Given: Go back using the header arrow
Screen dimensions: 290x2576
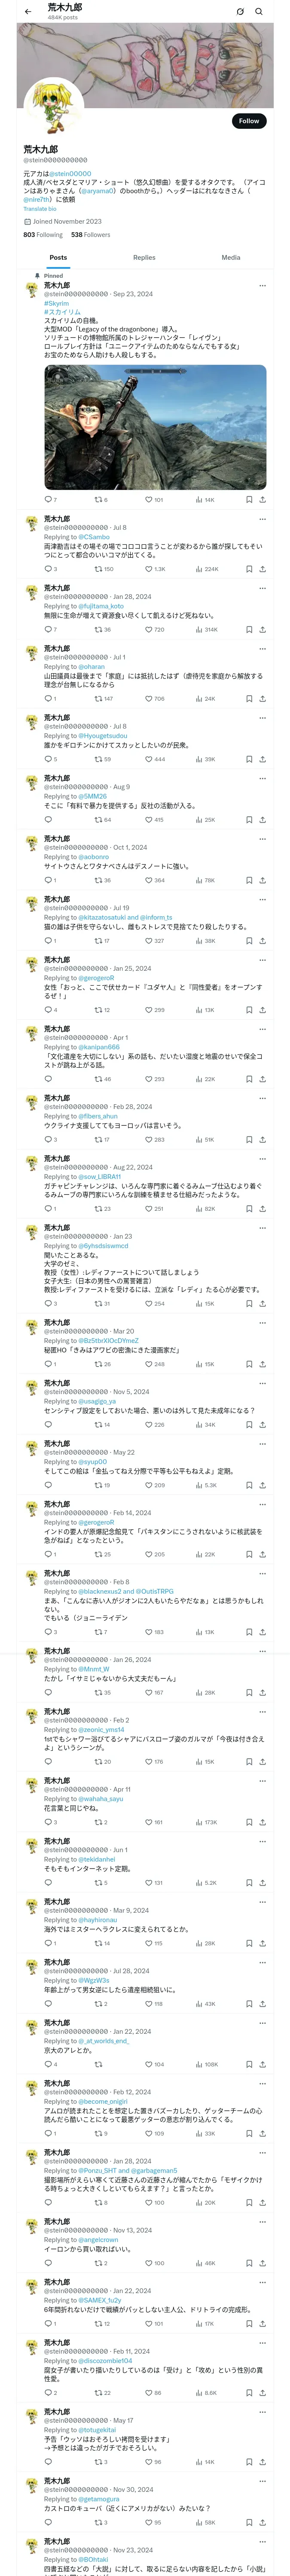Looking at the screenshot, I should click(28, 12).
